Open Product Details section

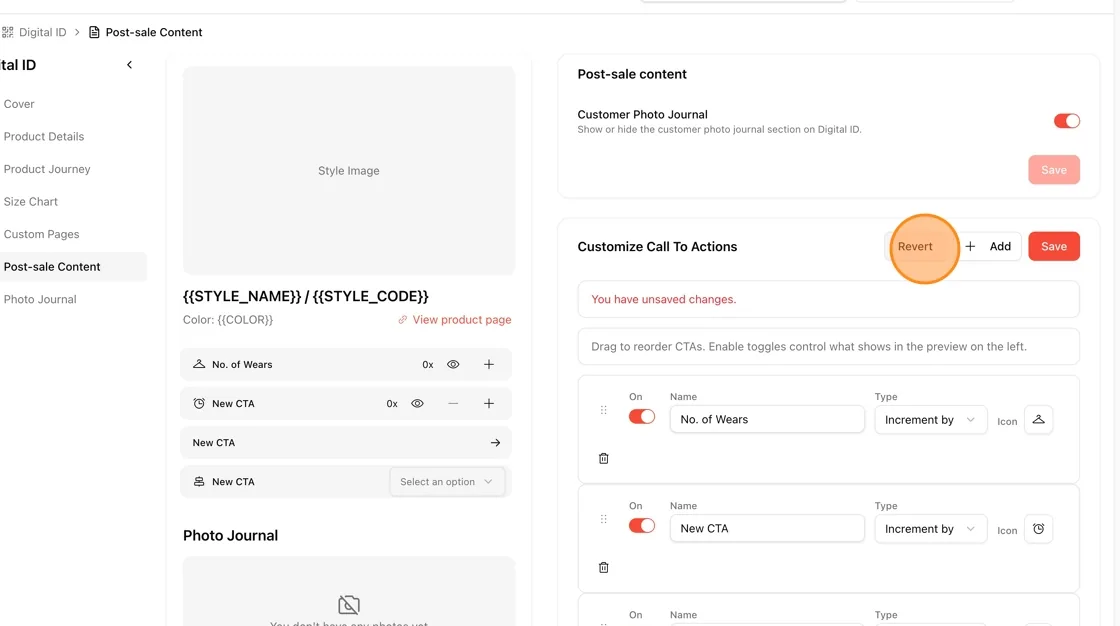coord(44,136)
